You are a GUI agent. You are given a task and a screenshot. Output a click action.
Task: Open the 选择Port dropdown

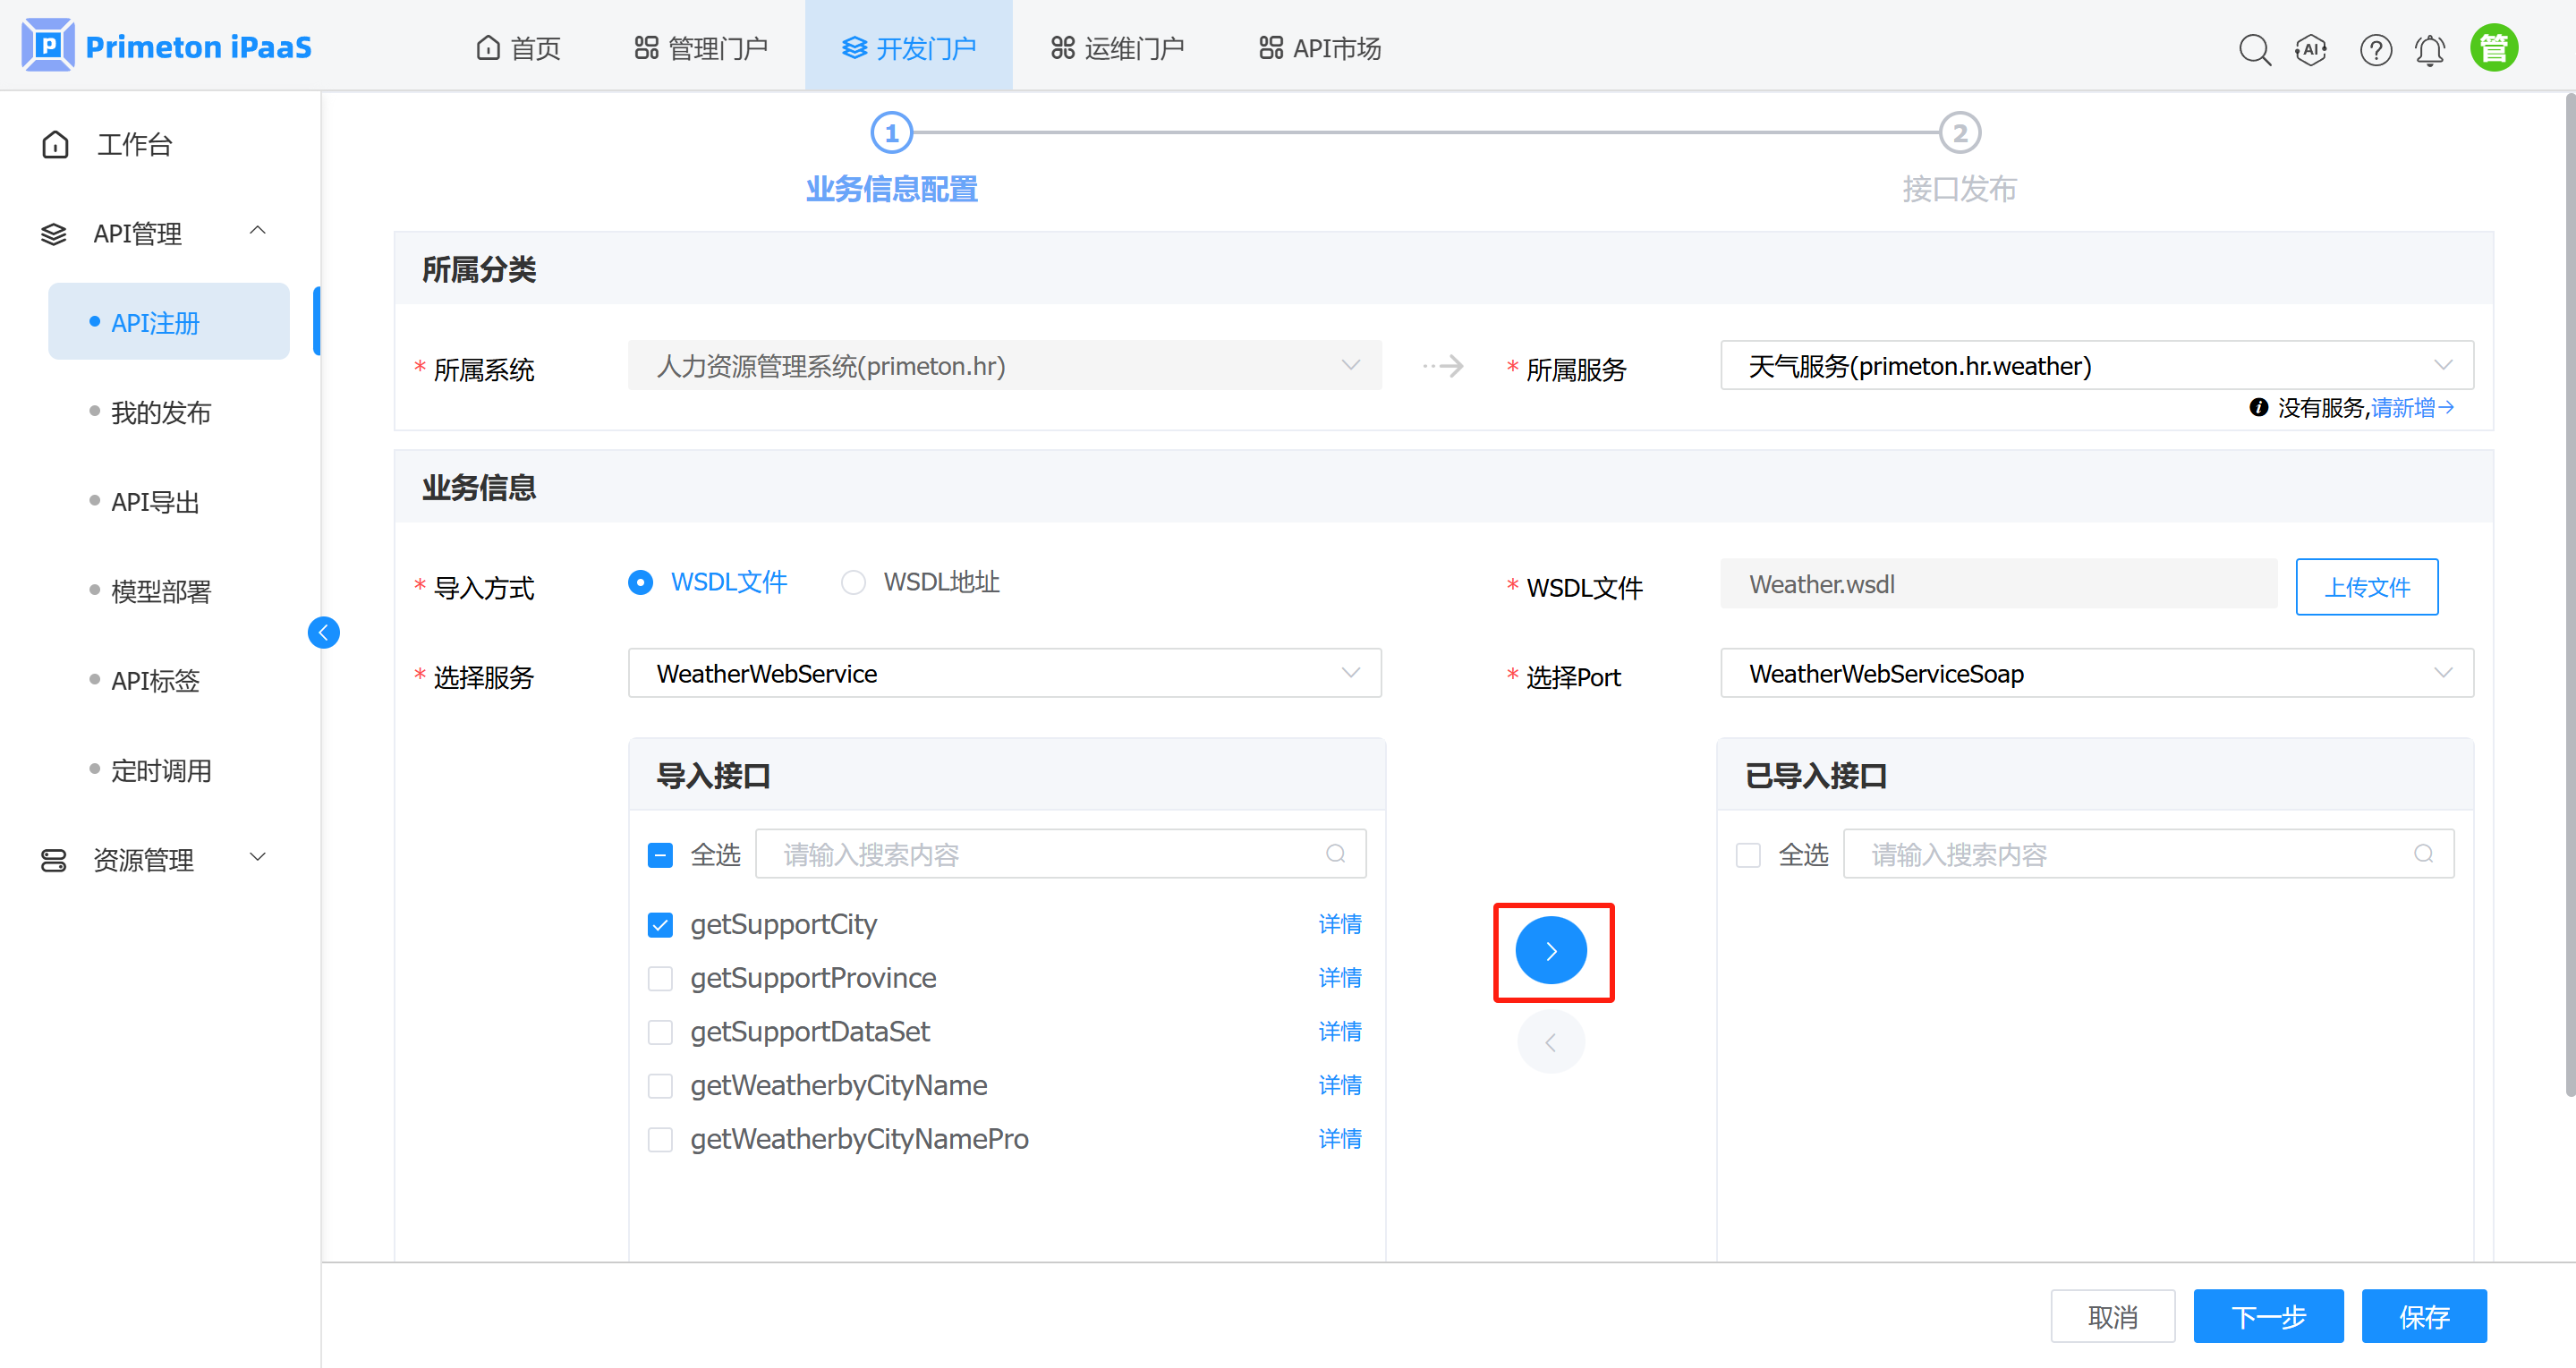(x=2096, y=674)
